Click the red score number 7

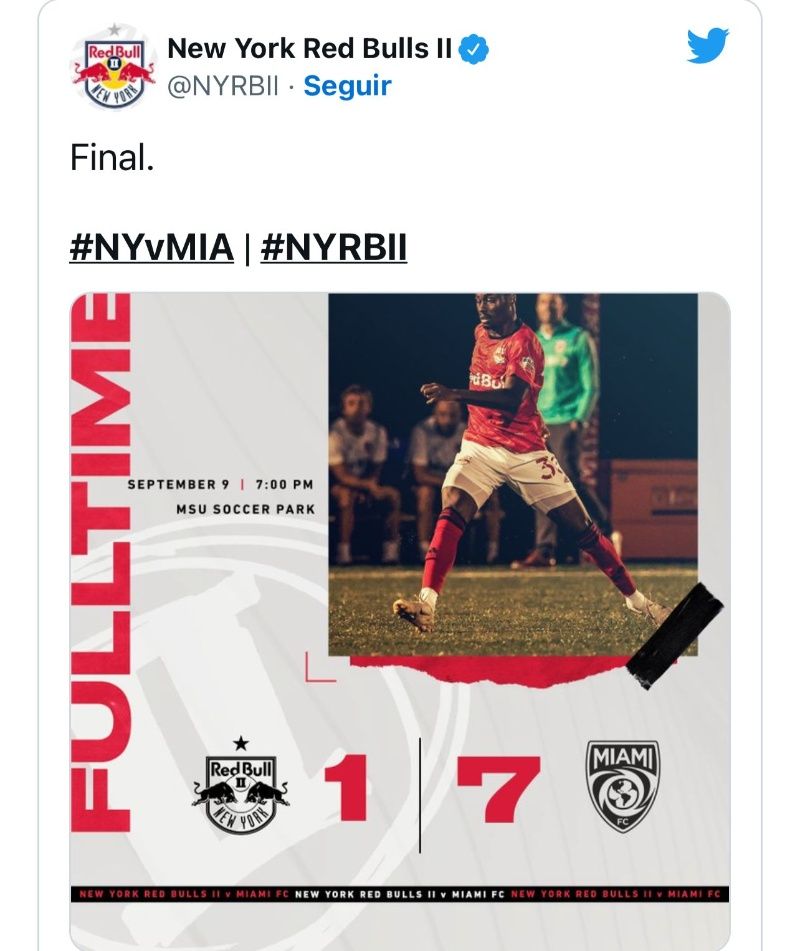499,789
